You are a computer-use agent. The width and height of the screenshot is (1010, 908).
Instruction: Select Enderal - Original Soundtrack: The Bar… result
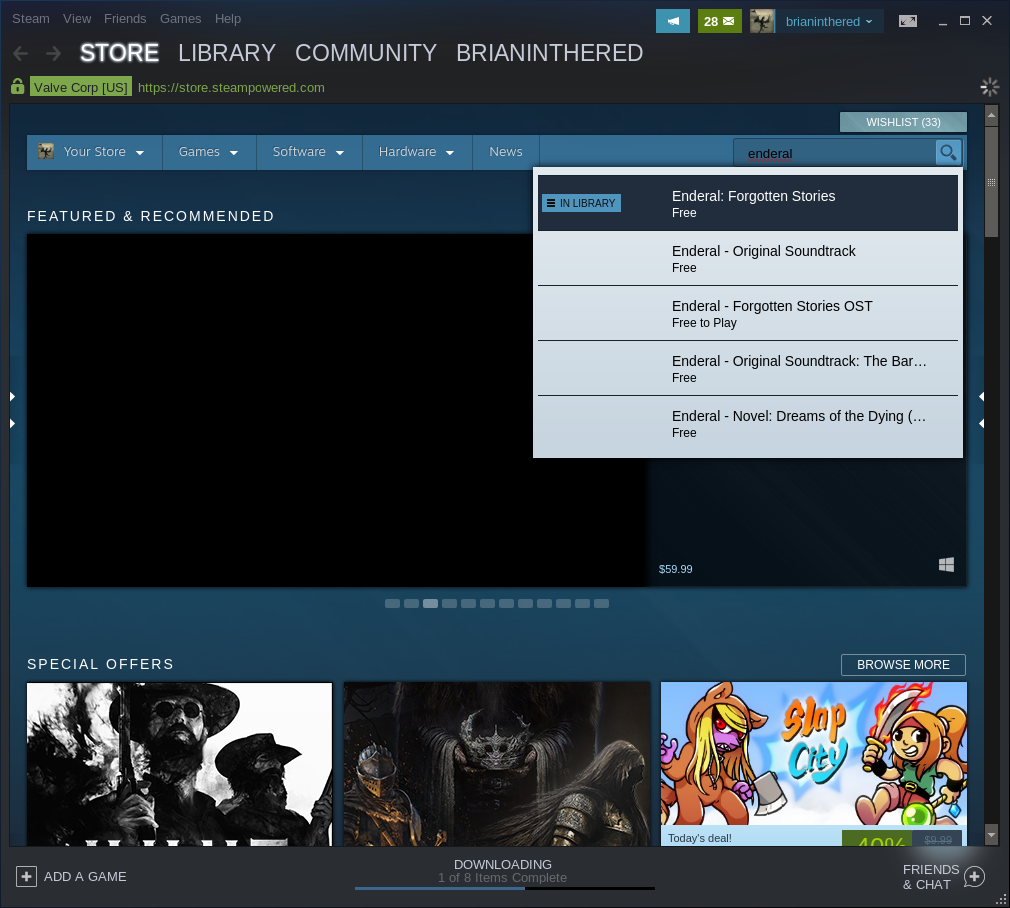click(x=748, y=368)
